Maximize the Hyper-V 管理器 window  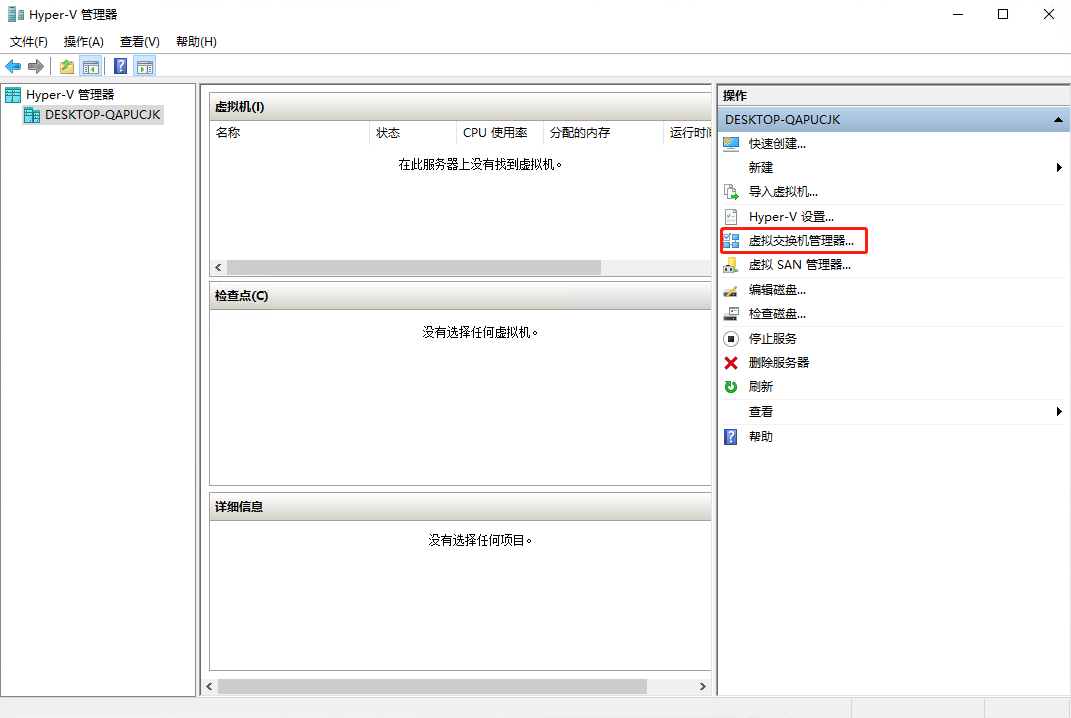pos(1003,14)
